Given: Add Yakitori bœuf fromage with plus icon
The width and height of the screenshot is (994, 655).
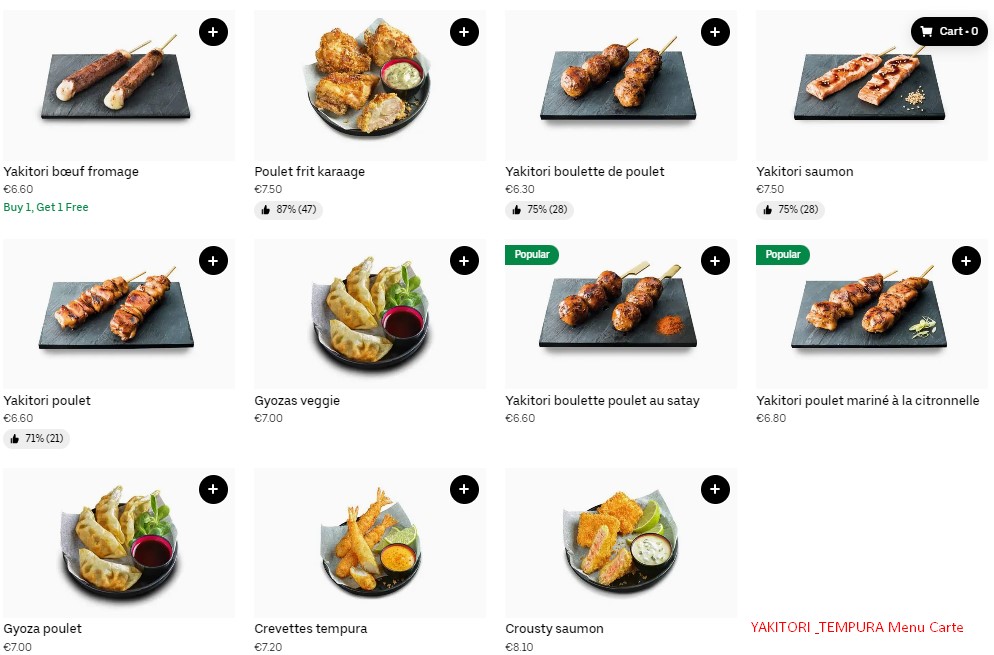Looking at the screenshot, I should tap(213, 32).
